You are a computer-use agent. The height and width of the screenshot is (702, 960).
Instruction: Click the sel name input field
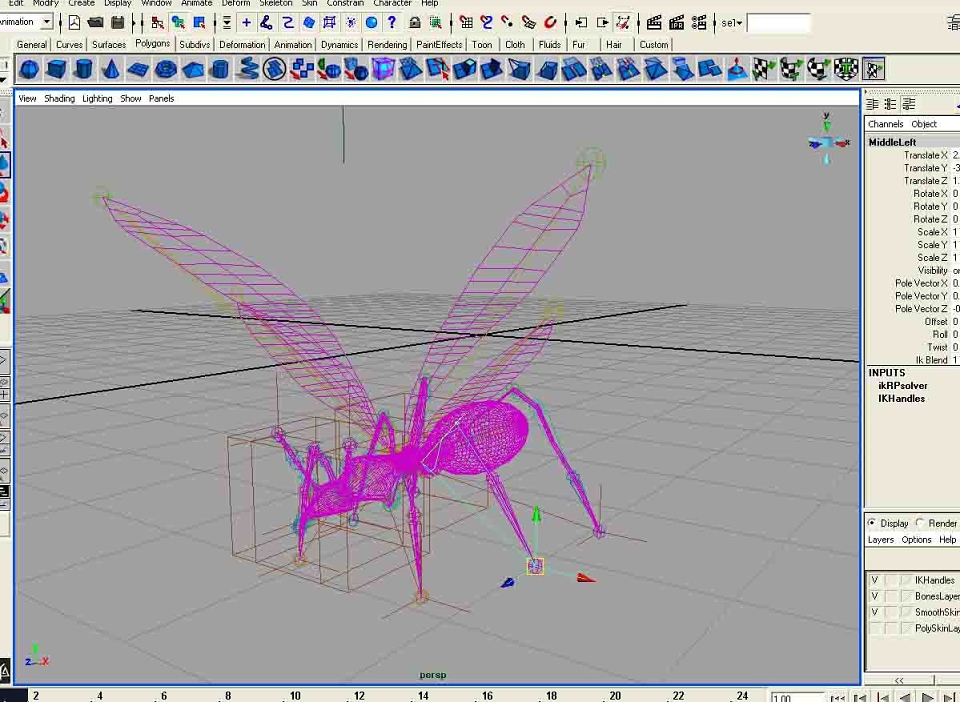pyautogui.click(x=779, y=24)
